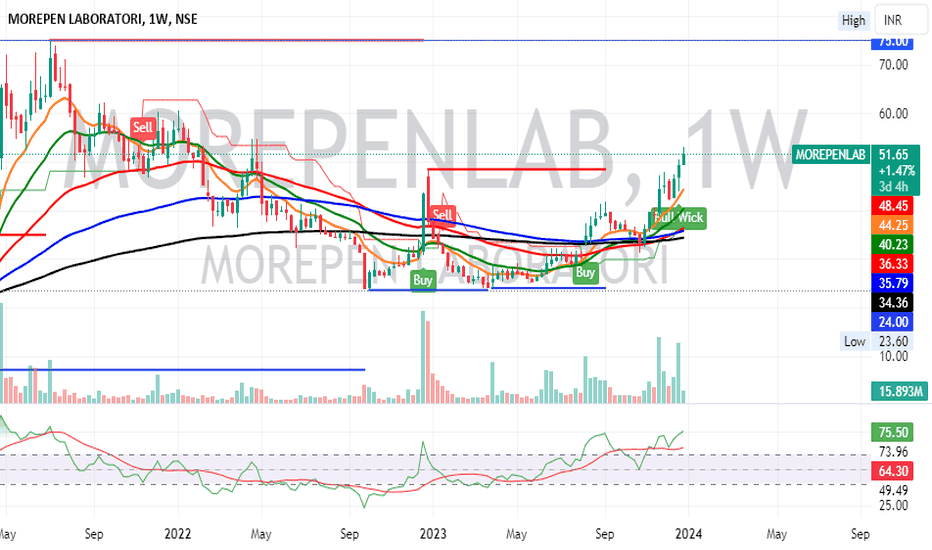Click the blue 24.00 support level label
Image resolution: width=932 pixels, height=550 pixels.
coord(893,322)
